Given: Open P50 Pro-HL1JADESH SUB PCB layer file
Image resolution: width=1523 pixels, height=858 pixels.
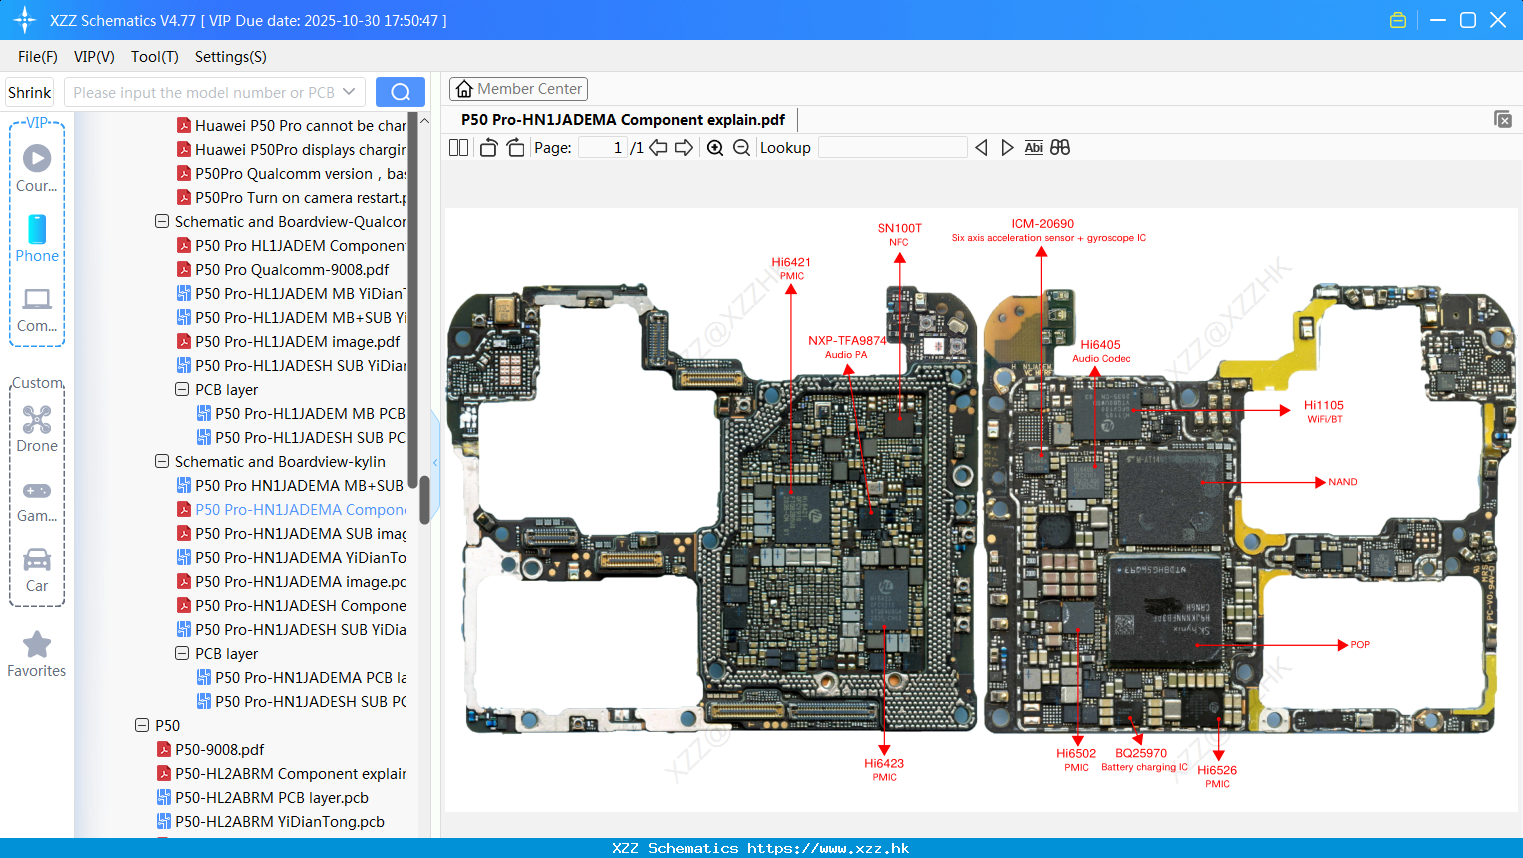Looking at the screenshot, I should 301,437.
